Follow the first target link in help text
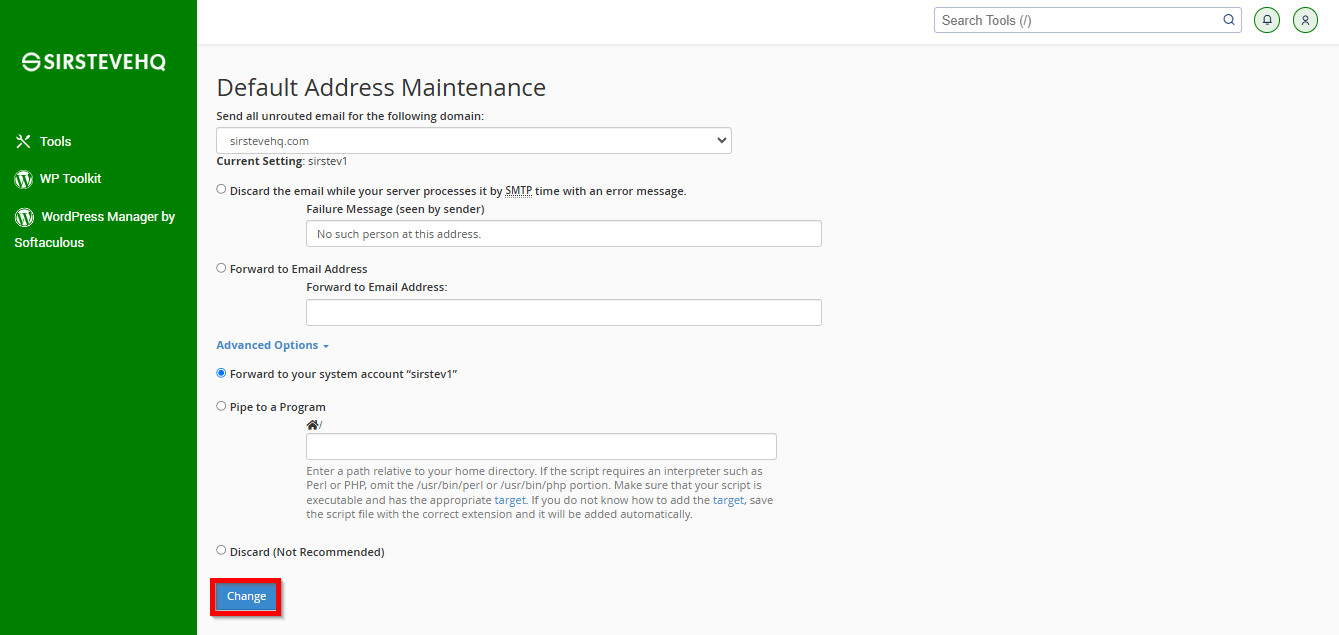The height and width of the screenshot is (635, 1339). 510,500
